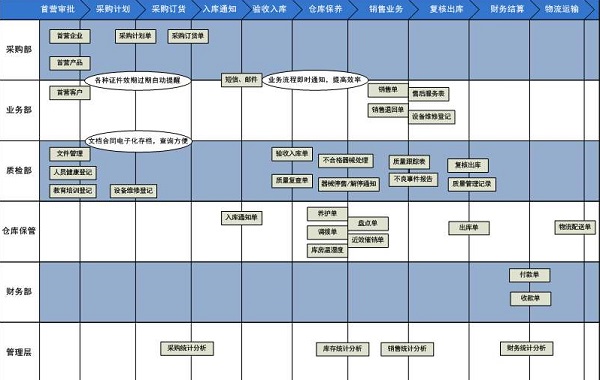600x380 pixels.
Task: Select the 销售业务 stage header
Action: 386,9
